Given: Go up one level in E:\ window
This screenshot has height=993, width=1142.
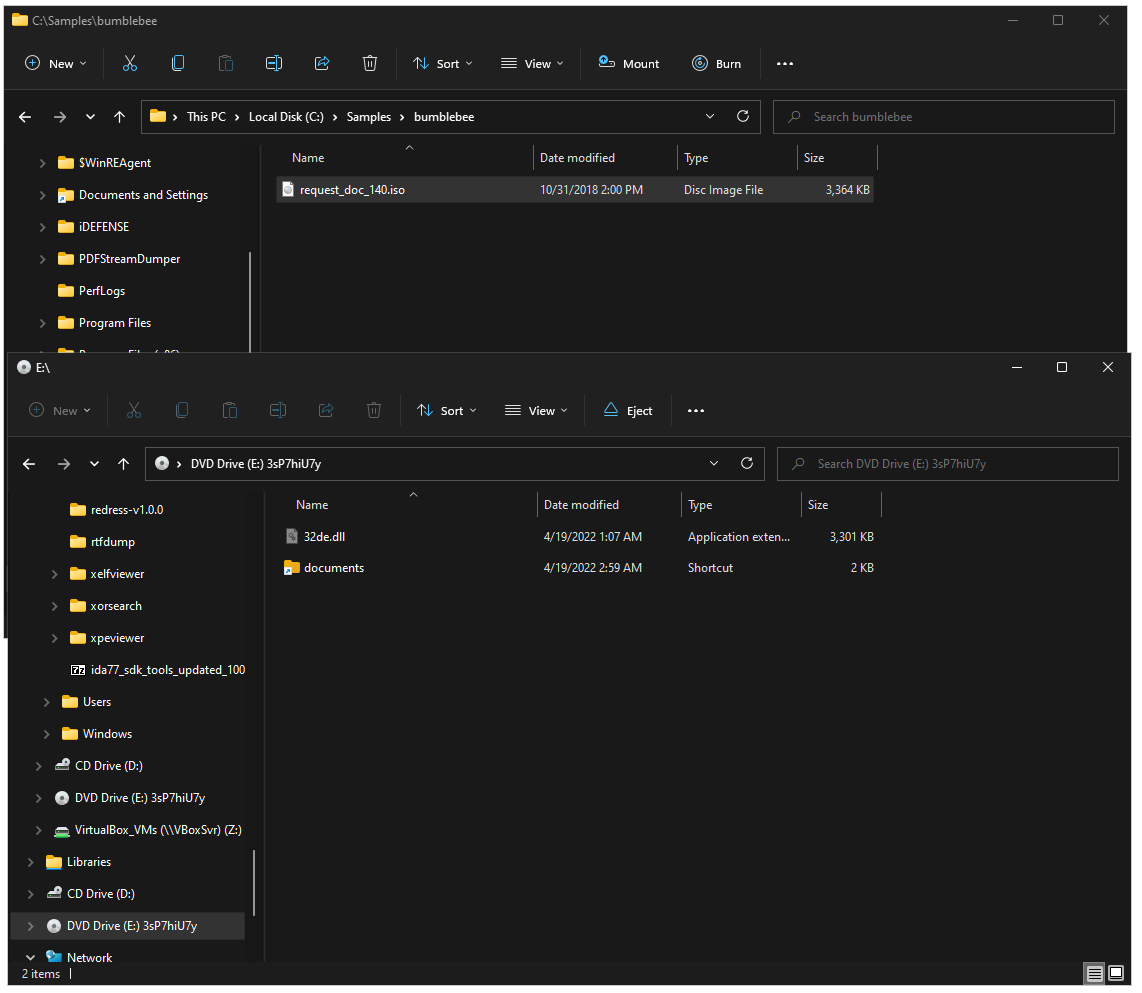Looking at the screenshot, I should point(124,463).
